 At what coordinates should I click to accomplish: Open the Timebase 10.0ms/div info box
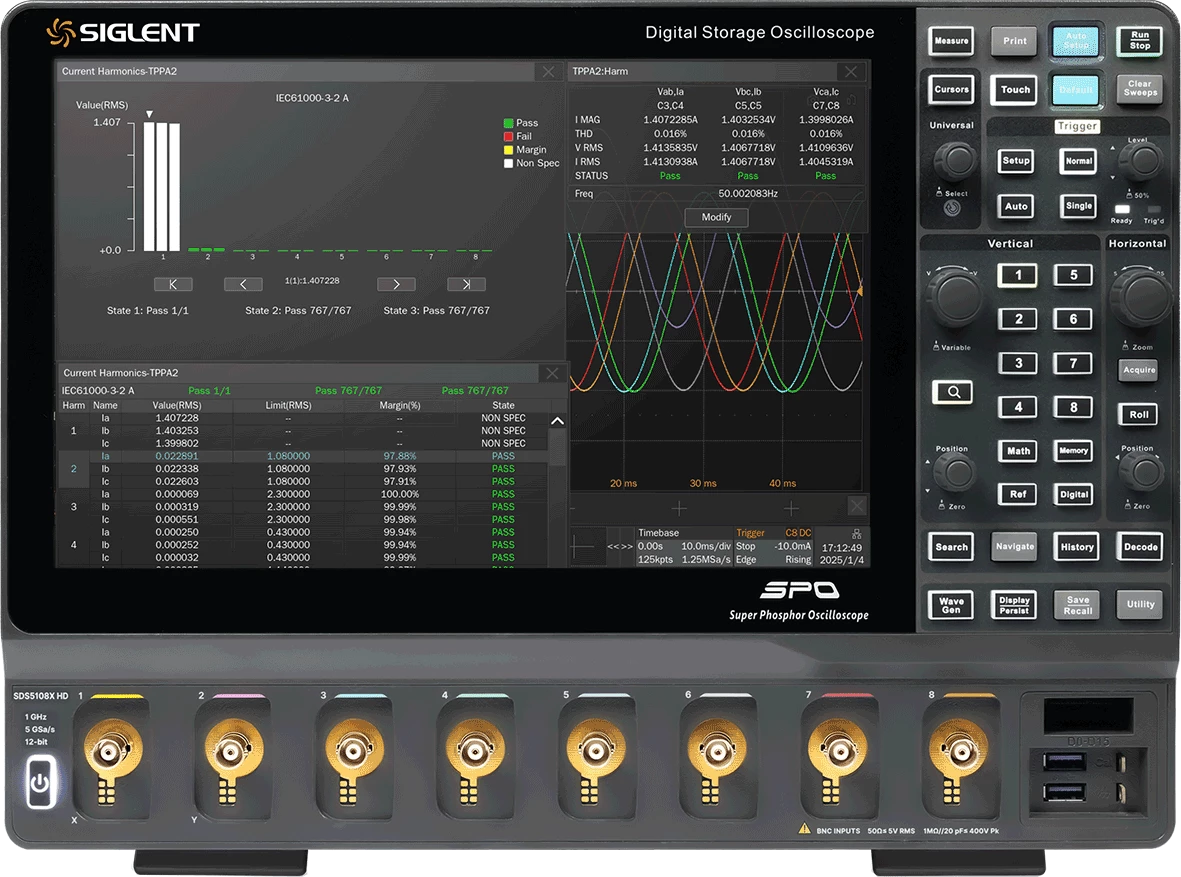point(684,546)
